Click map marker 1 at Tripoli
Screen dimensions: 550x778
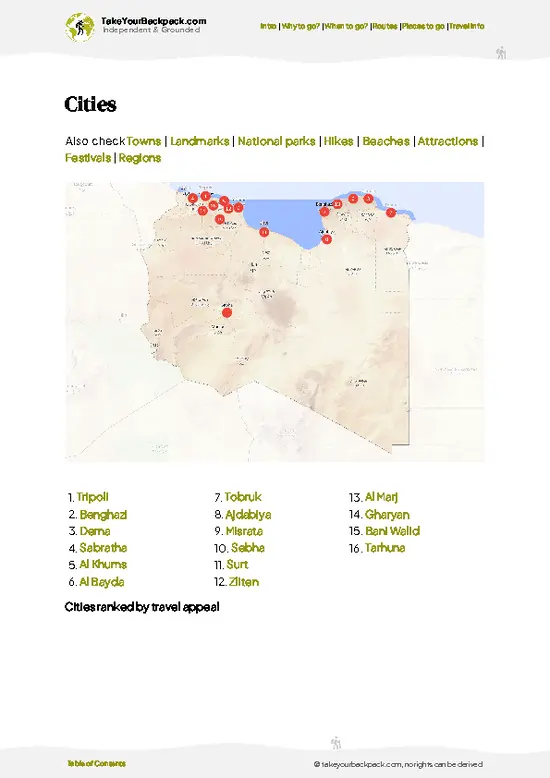point(205,196)
